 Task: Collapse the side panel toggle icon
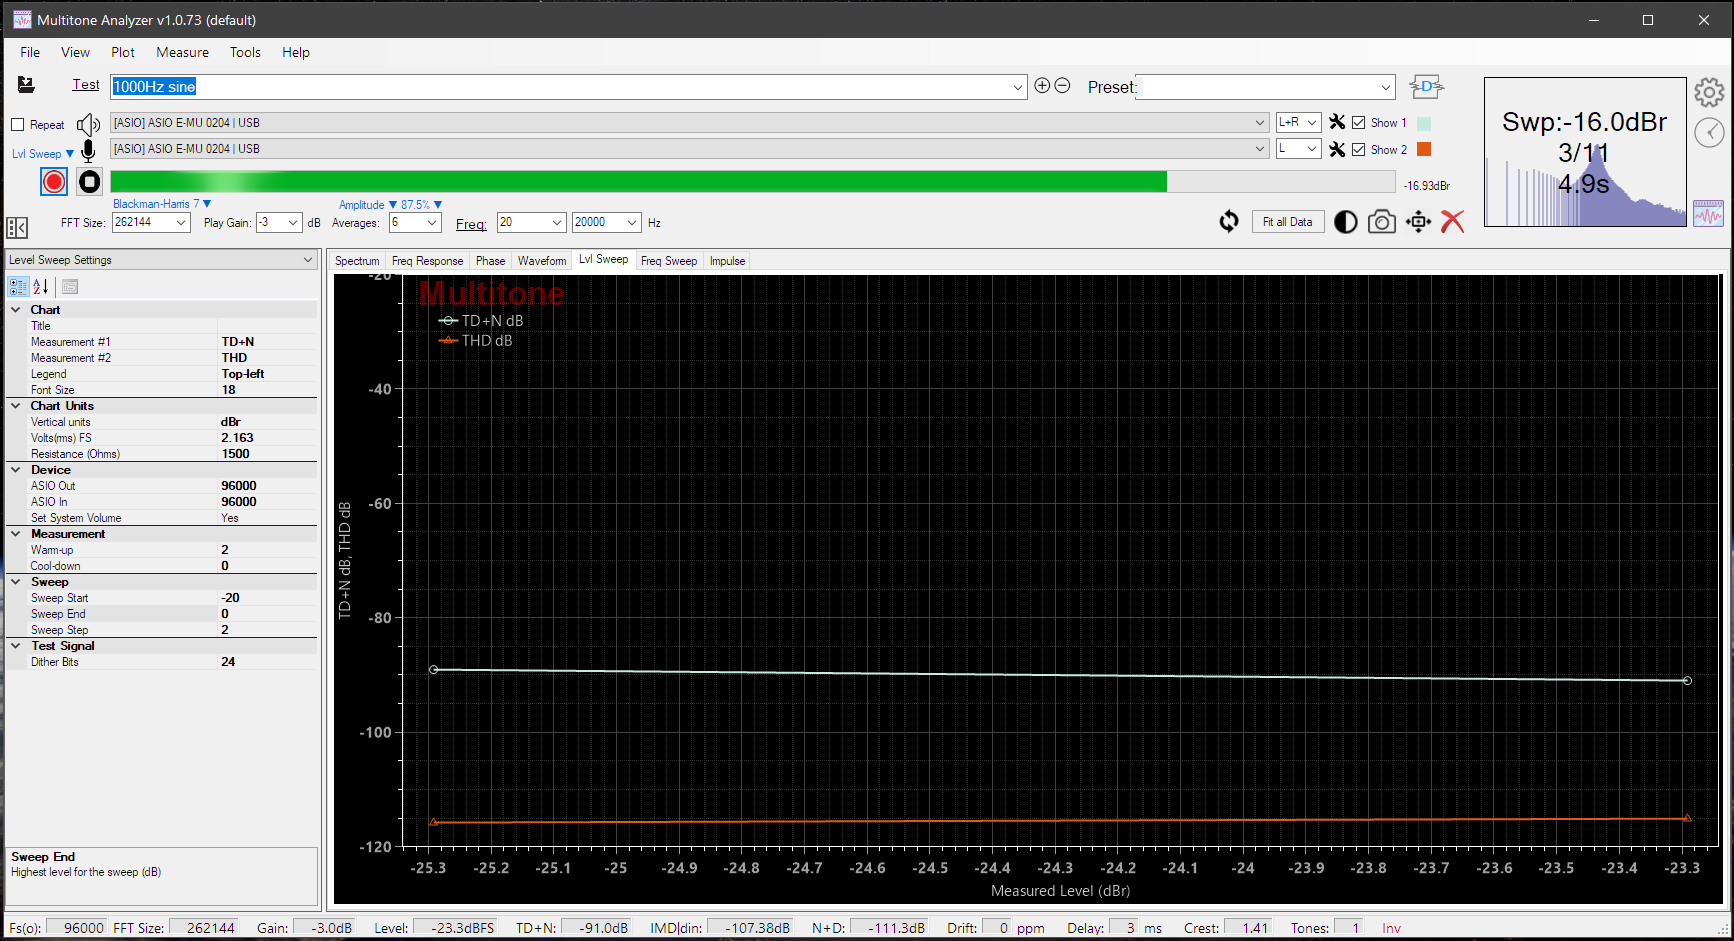click(17, 227)
